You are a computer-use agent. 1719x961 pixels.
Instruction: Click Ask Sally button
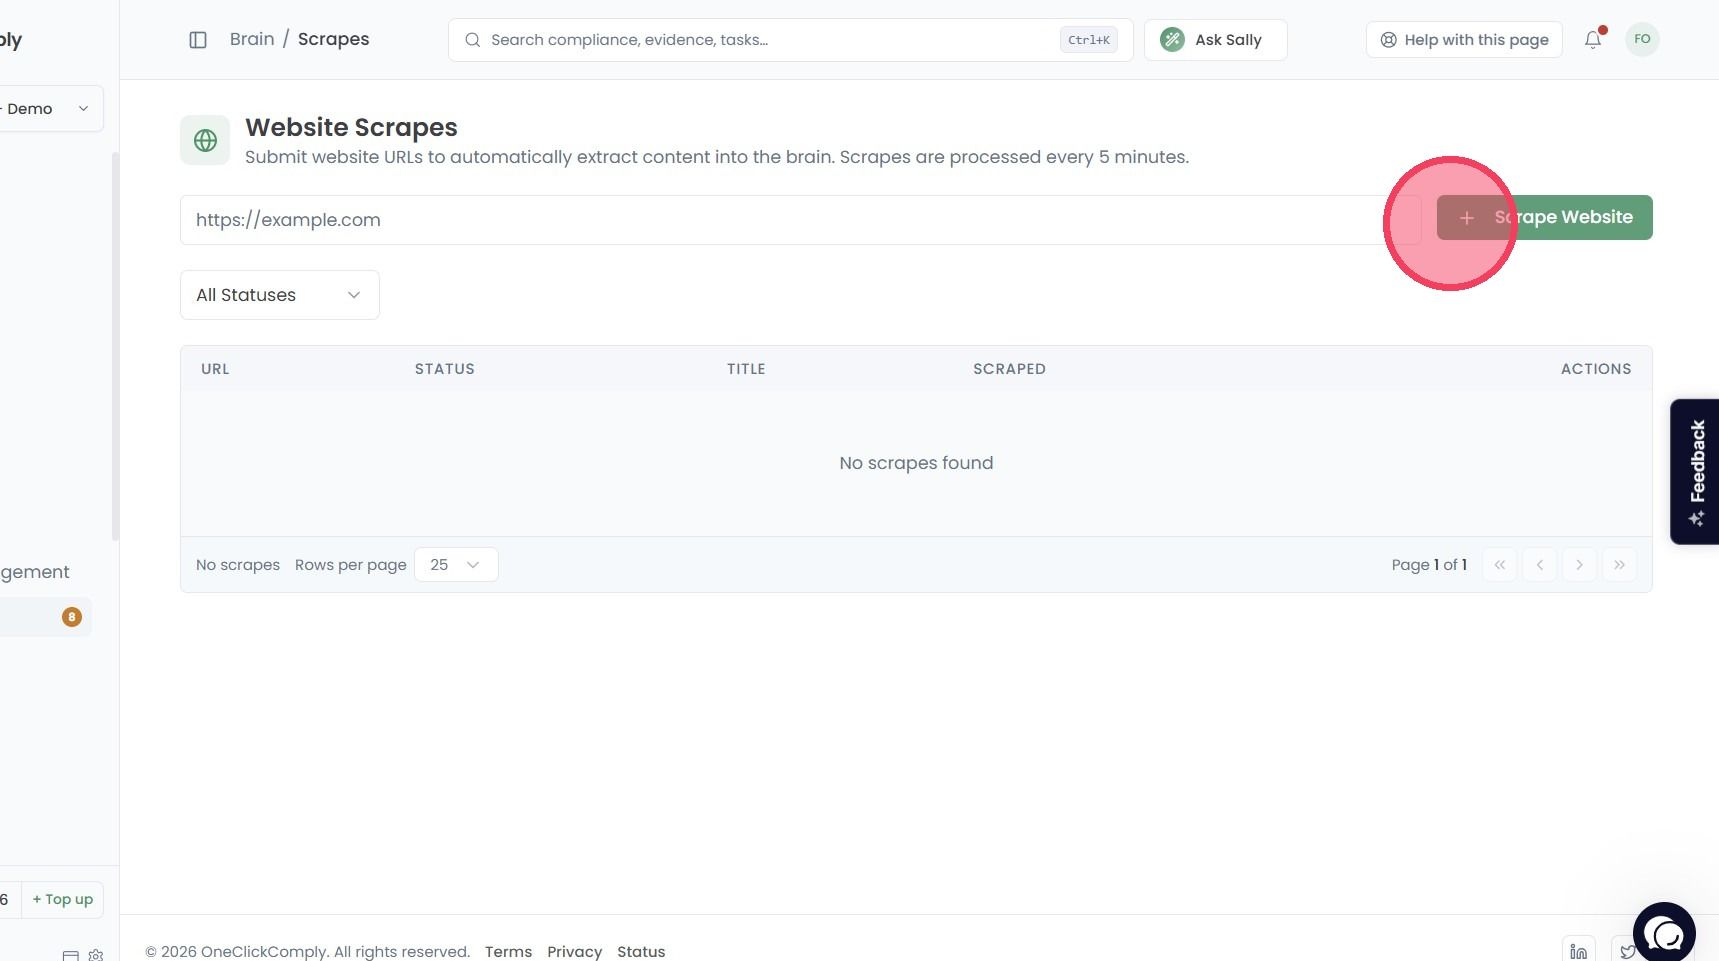(1215, 40)
